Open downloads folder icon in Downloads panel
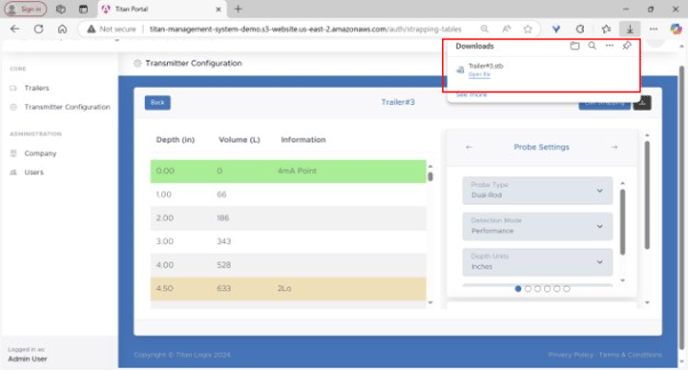 tap(574, 46)
